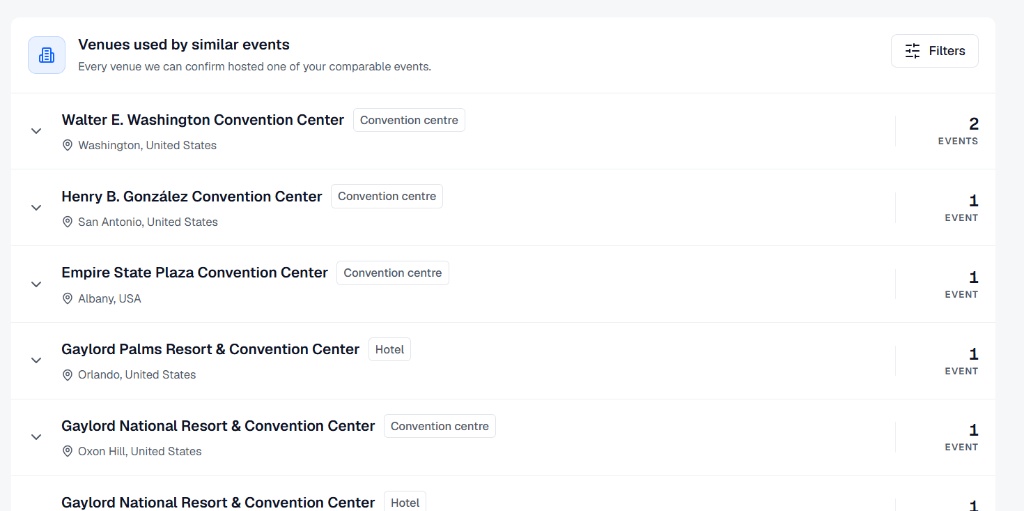The height and width of the screenshot is (511, 1024).
Task: Click the Albany, USA location text
Action: coord(109,299)
